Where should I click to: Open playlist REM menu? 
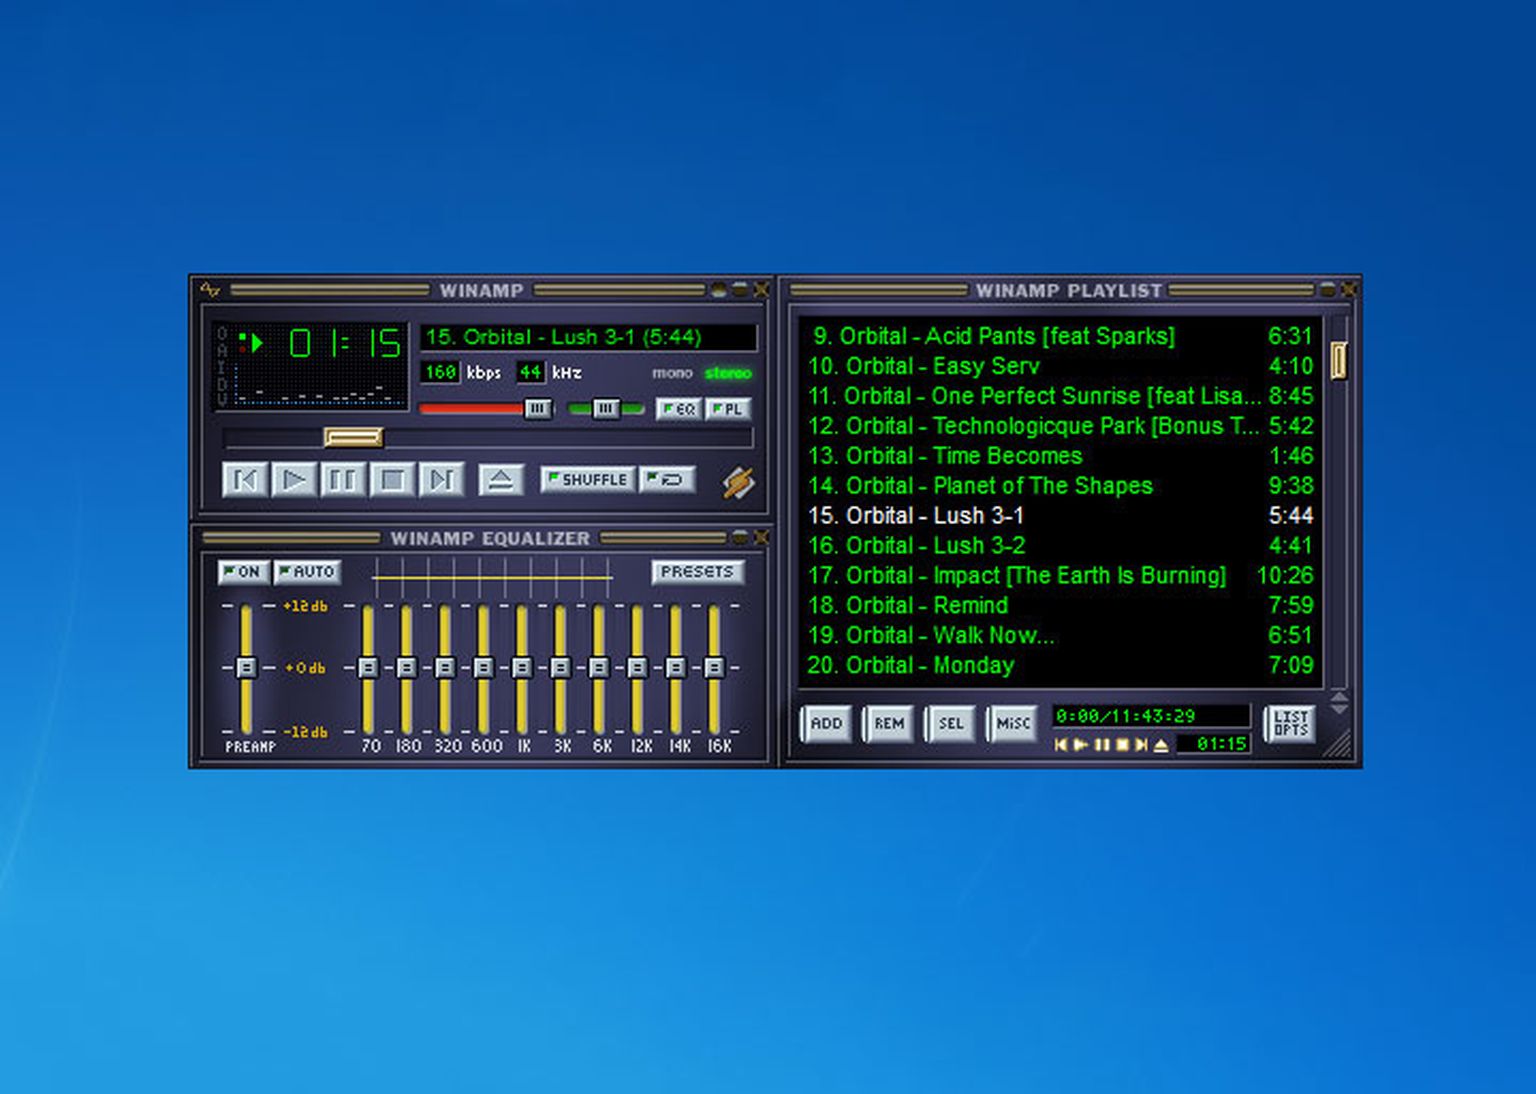[889, 723]
